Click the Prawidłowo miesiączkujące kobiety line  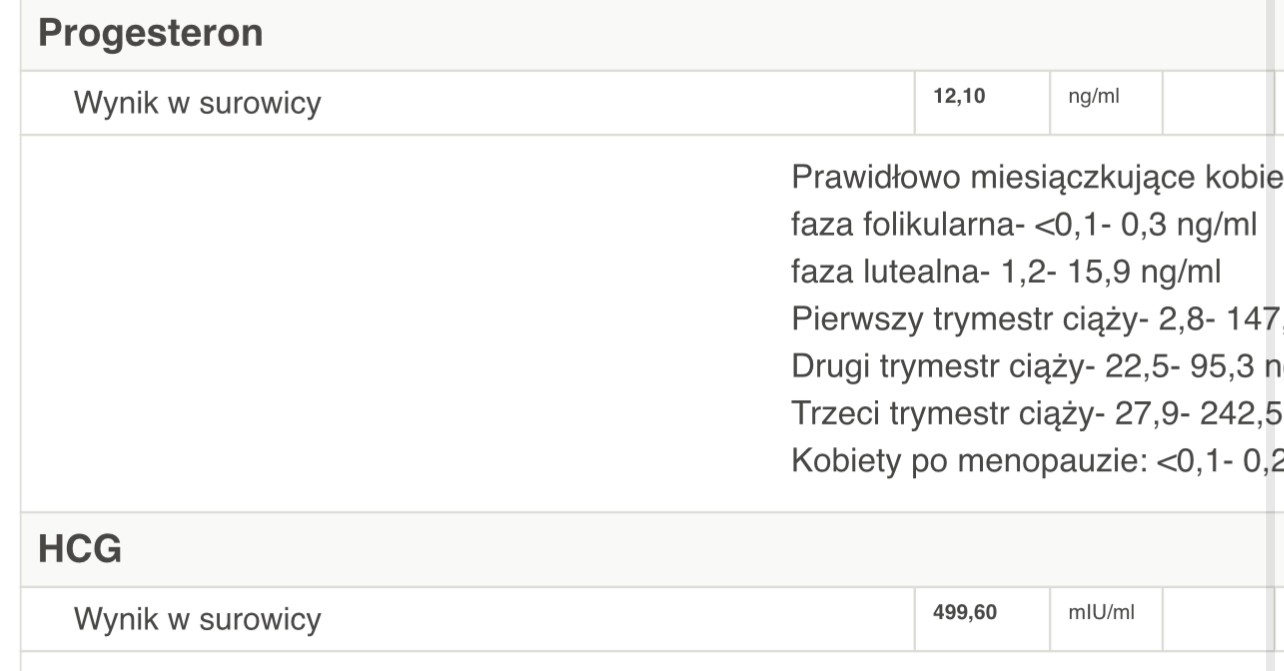coord(1036,177)
